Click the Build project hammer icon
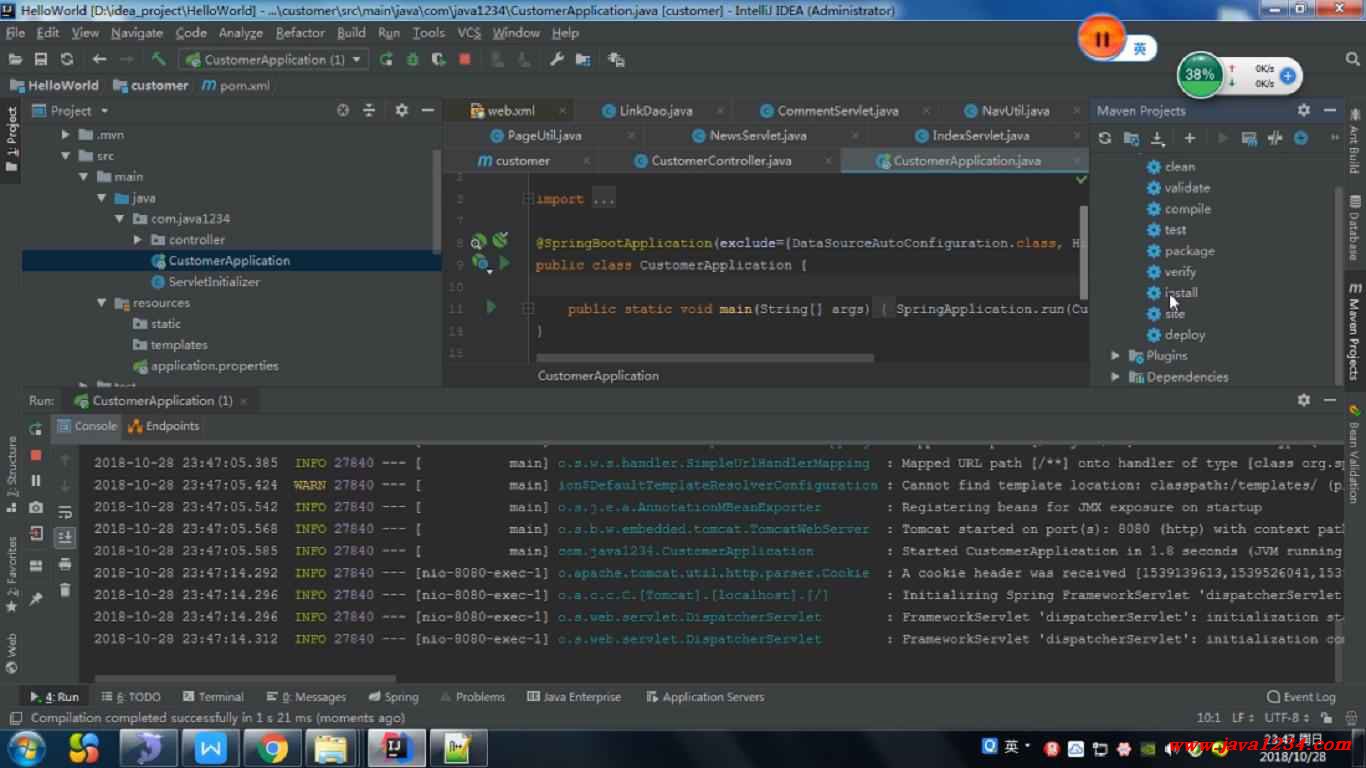This screenshot has width=1366, height=768. 158,60
